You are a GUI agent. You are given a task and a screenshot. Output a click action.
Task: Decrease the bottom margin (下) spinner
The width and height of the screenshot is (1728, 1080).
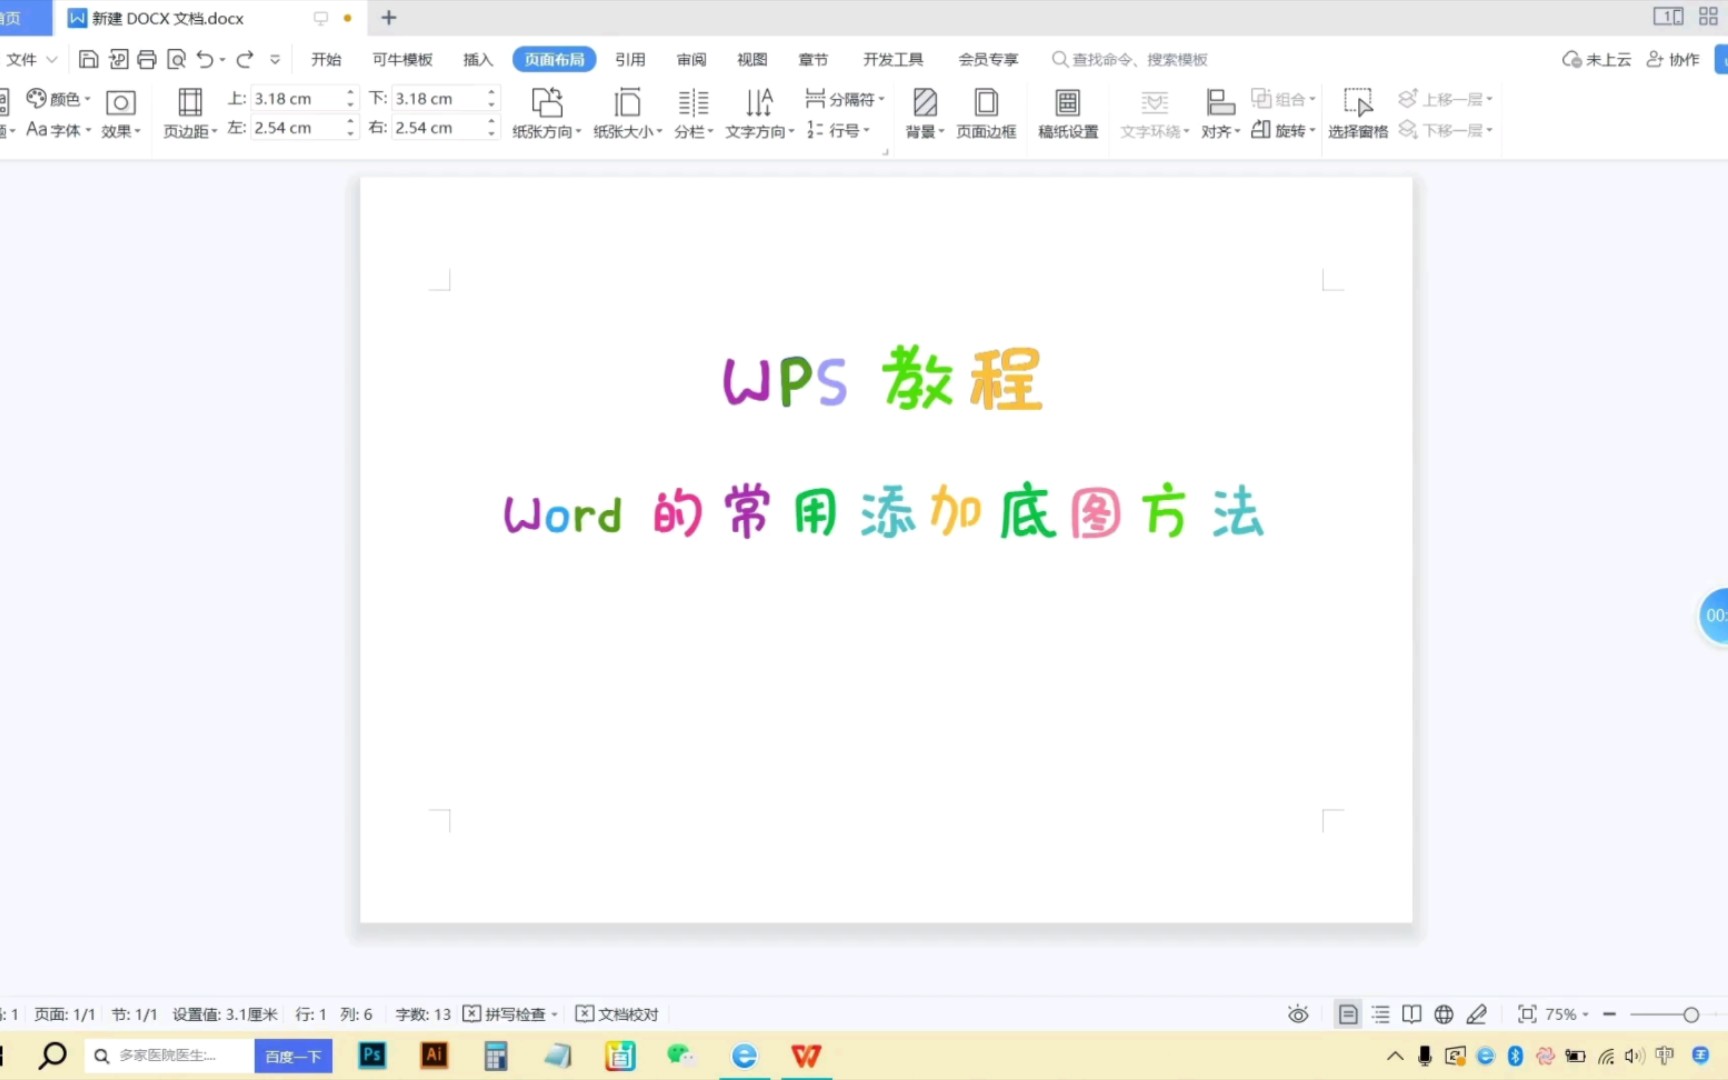491,104
